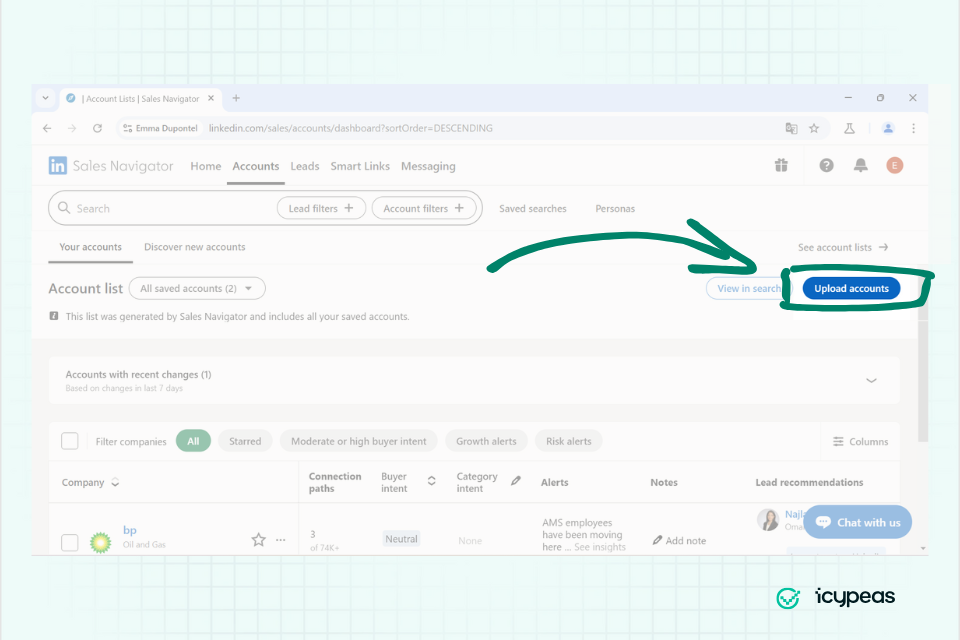Click the lead recommendation profile photo
This screenshot has height=640, width=960.
click(x=768, y=520)
